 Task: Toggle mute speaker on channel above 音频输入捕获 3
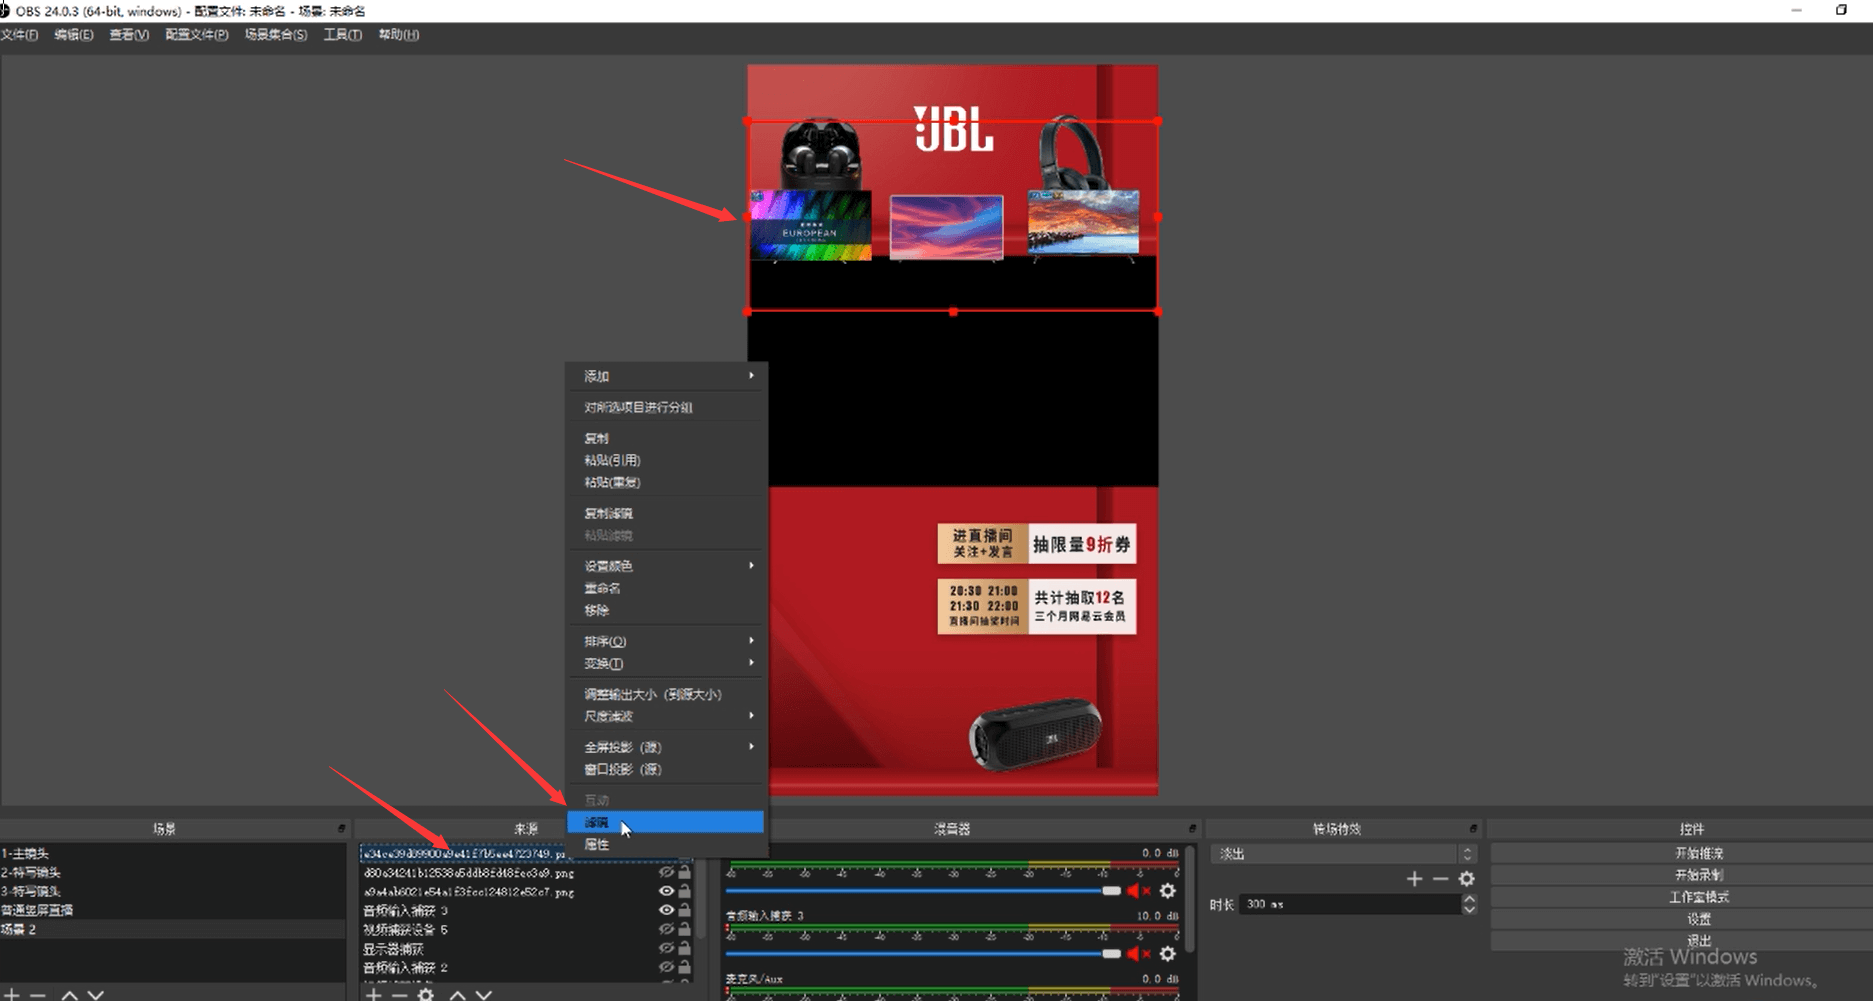coord(1138,890)
